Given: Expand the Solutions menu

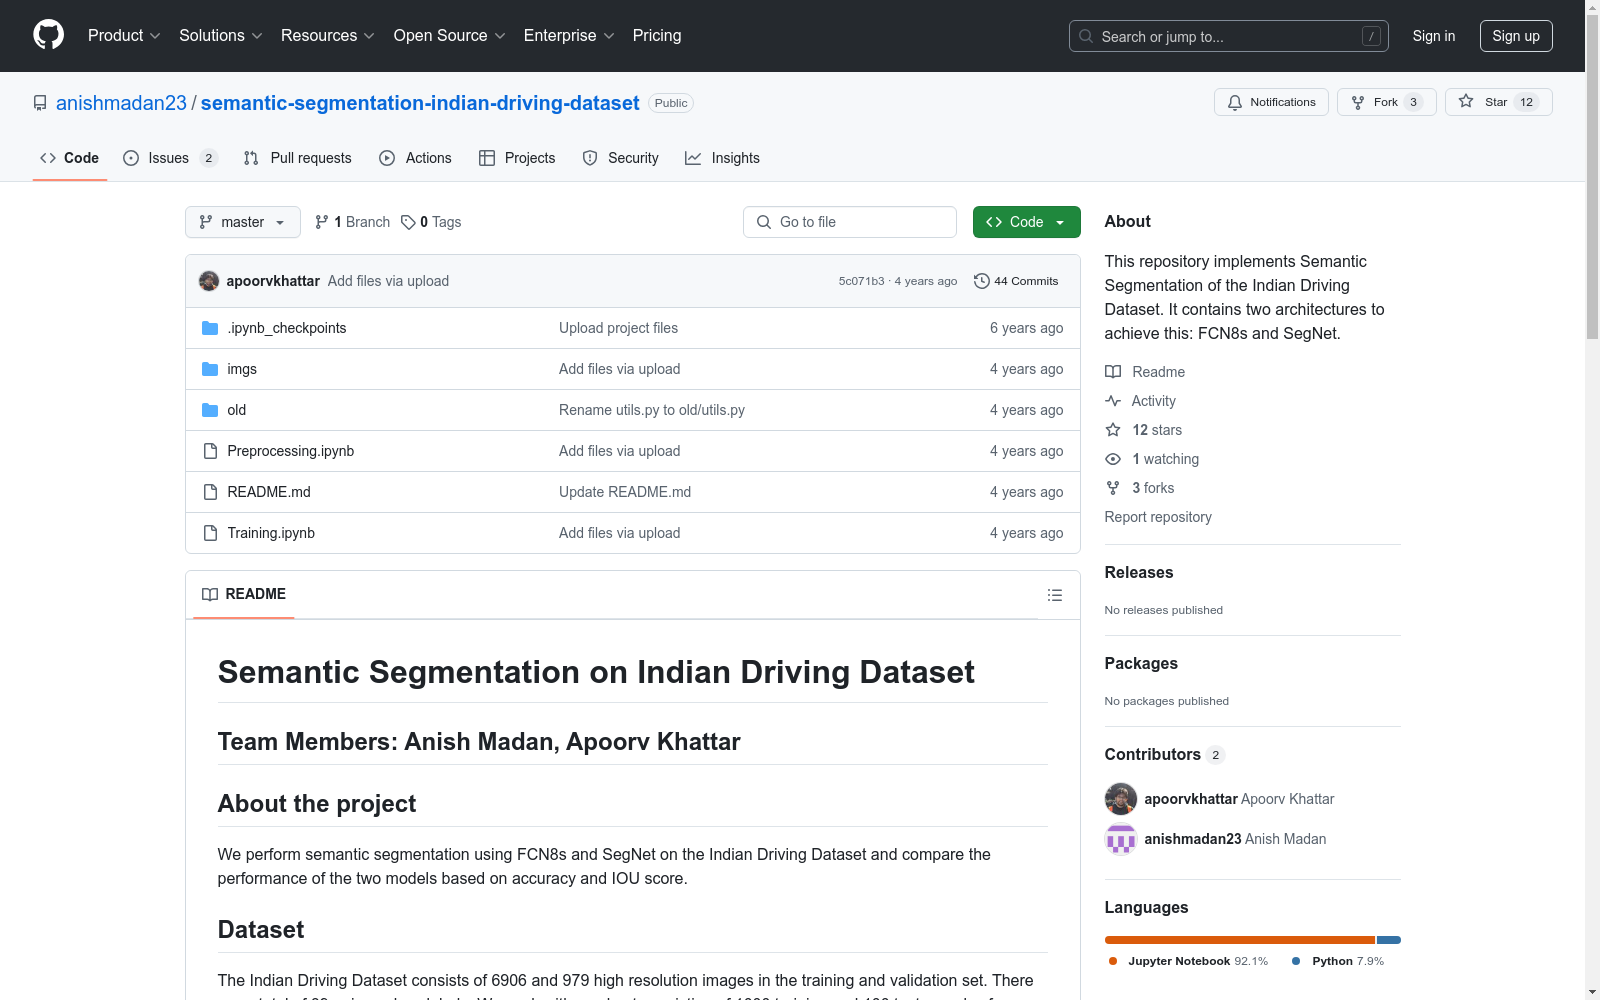Looking at the screenshot, I should click(x=221, y=36).
